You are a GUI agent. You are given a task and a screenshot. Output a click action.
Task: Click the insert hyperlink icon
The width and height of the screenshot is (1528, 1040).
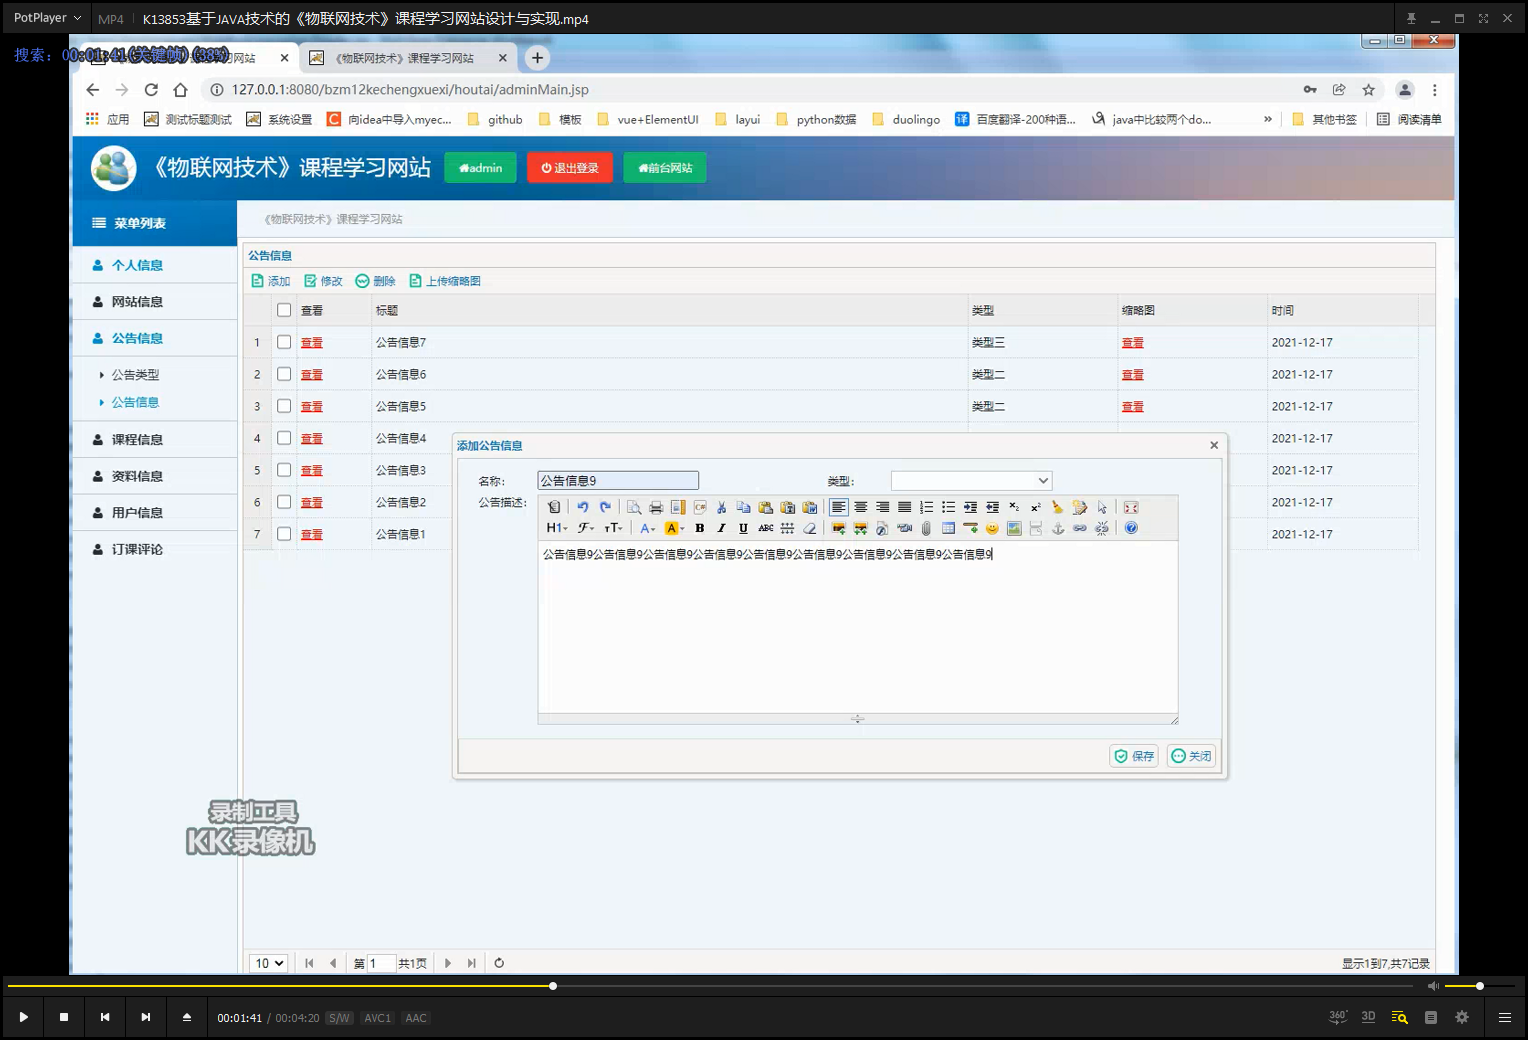click(x=1078, y=528)
